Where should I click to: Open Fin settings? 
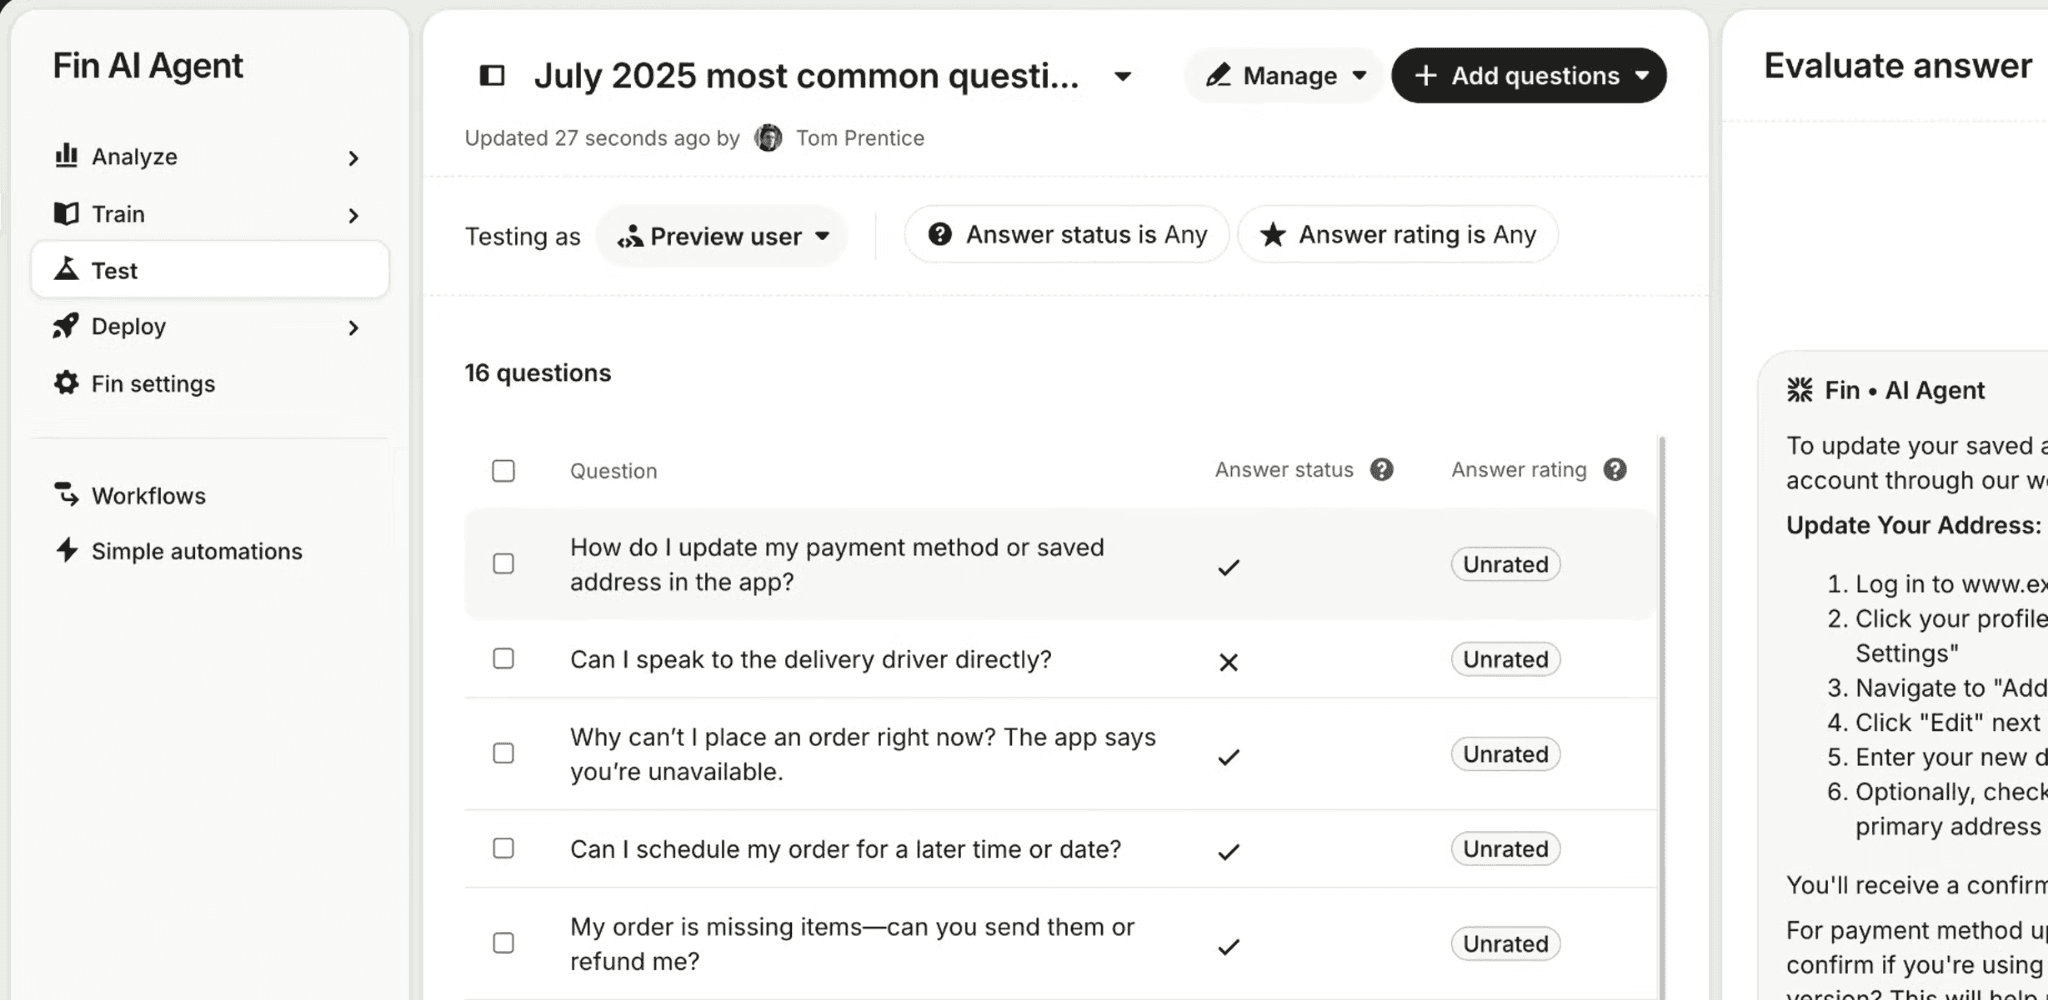[x=210, y=384]
